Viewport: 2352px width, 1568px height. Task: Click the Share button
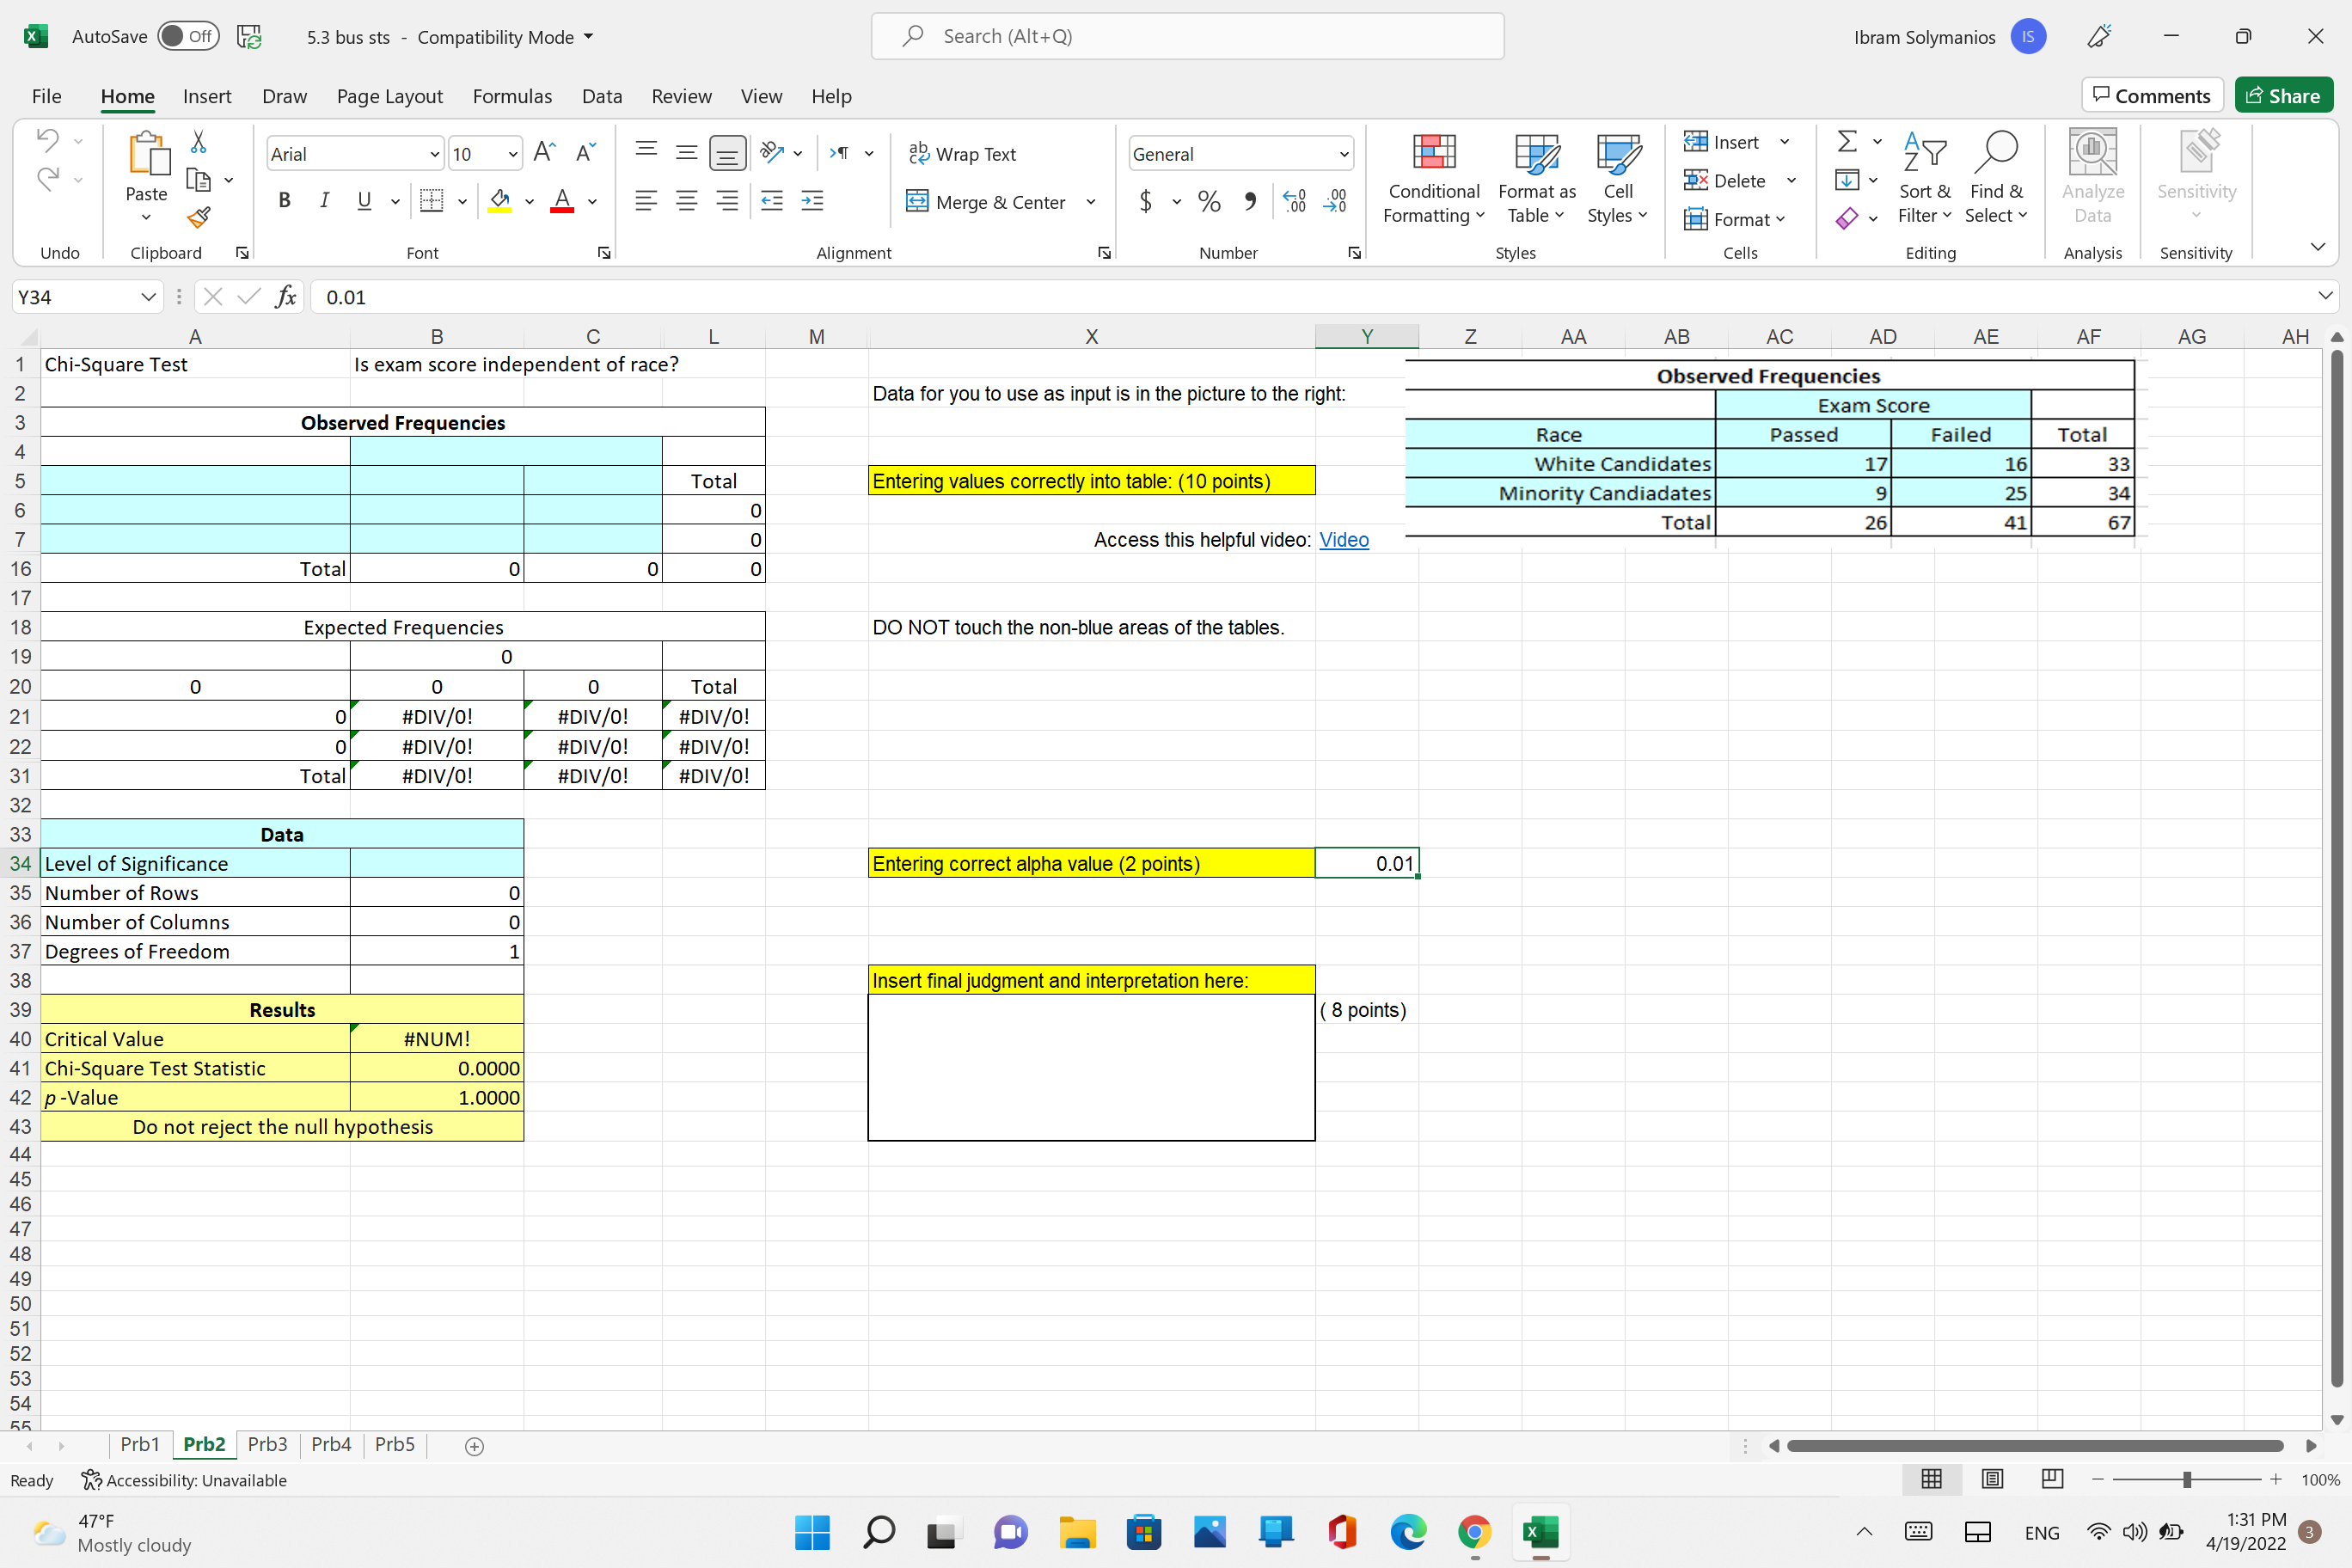click(x=2283, y=96)
